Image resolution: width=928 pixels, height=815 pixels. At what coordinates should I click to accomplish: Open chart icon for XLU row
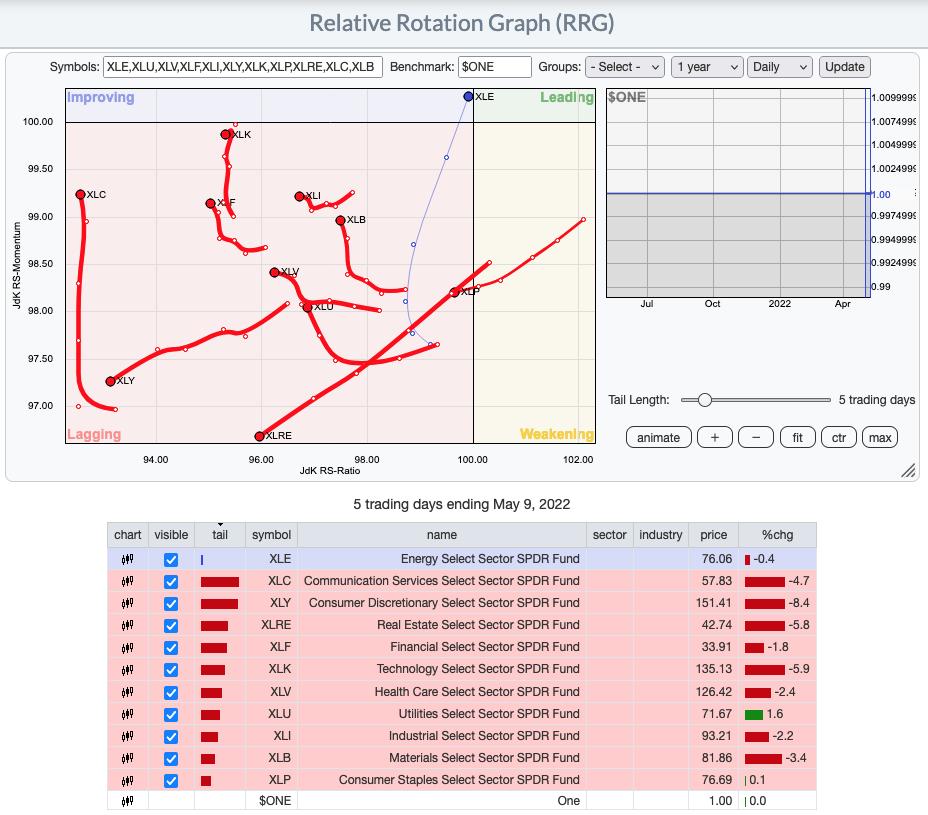point(127,714)
